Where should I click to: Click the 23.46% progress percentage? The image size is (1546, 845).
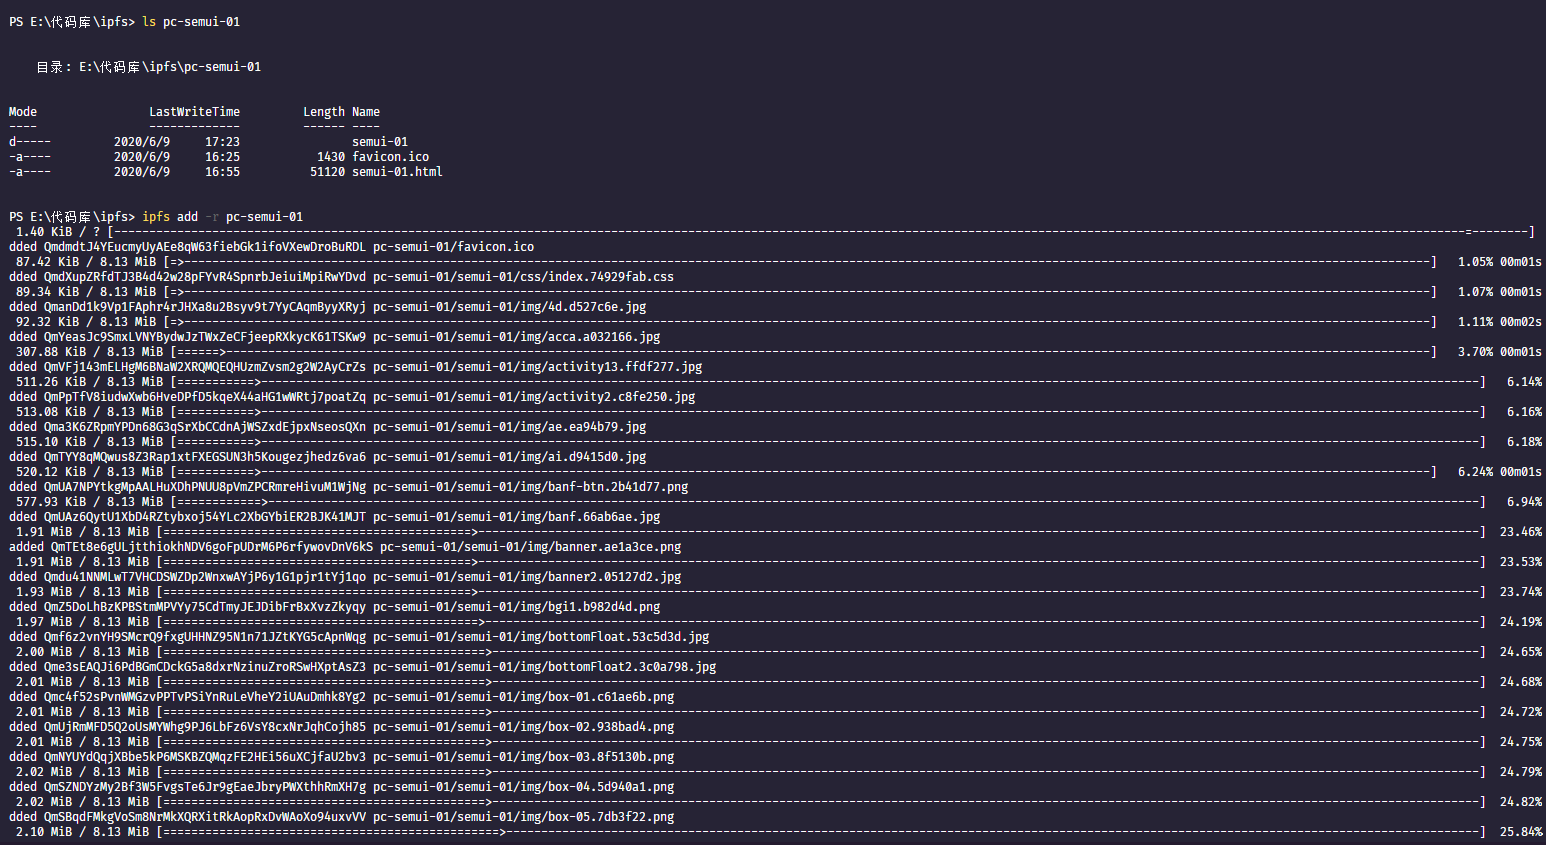(1520, 532)
